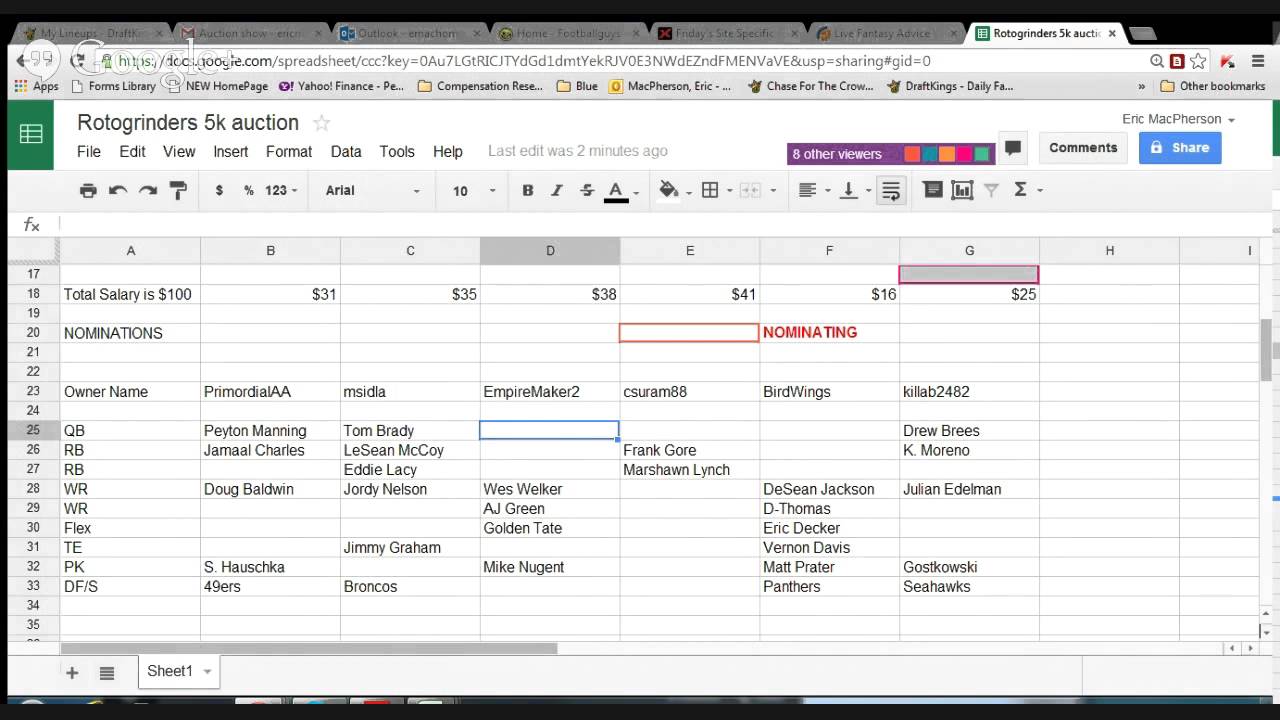The width and height of the screenshot is (1280, 720).
Task: Select the red NOMINATING cell
Action: pyautogui.click(x=829, y=333)
